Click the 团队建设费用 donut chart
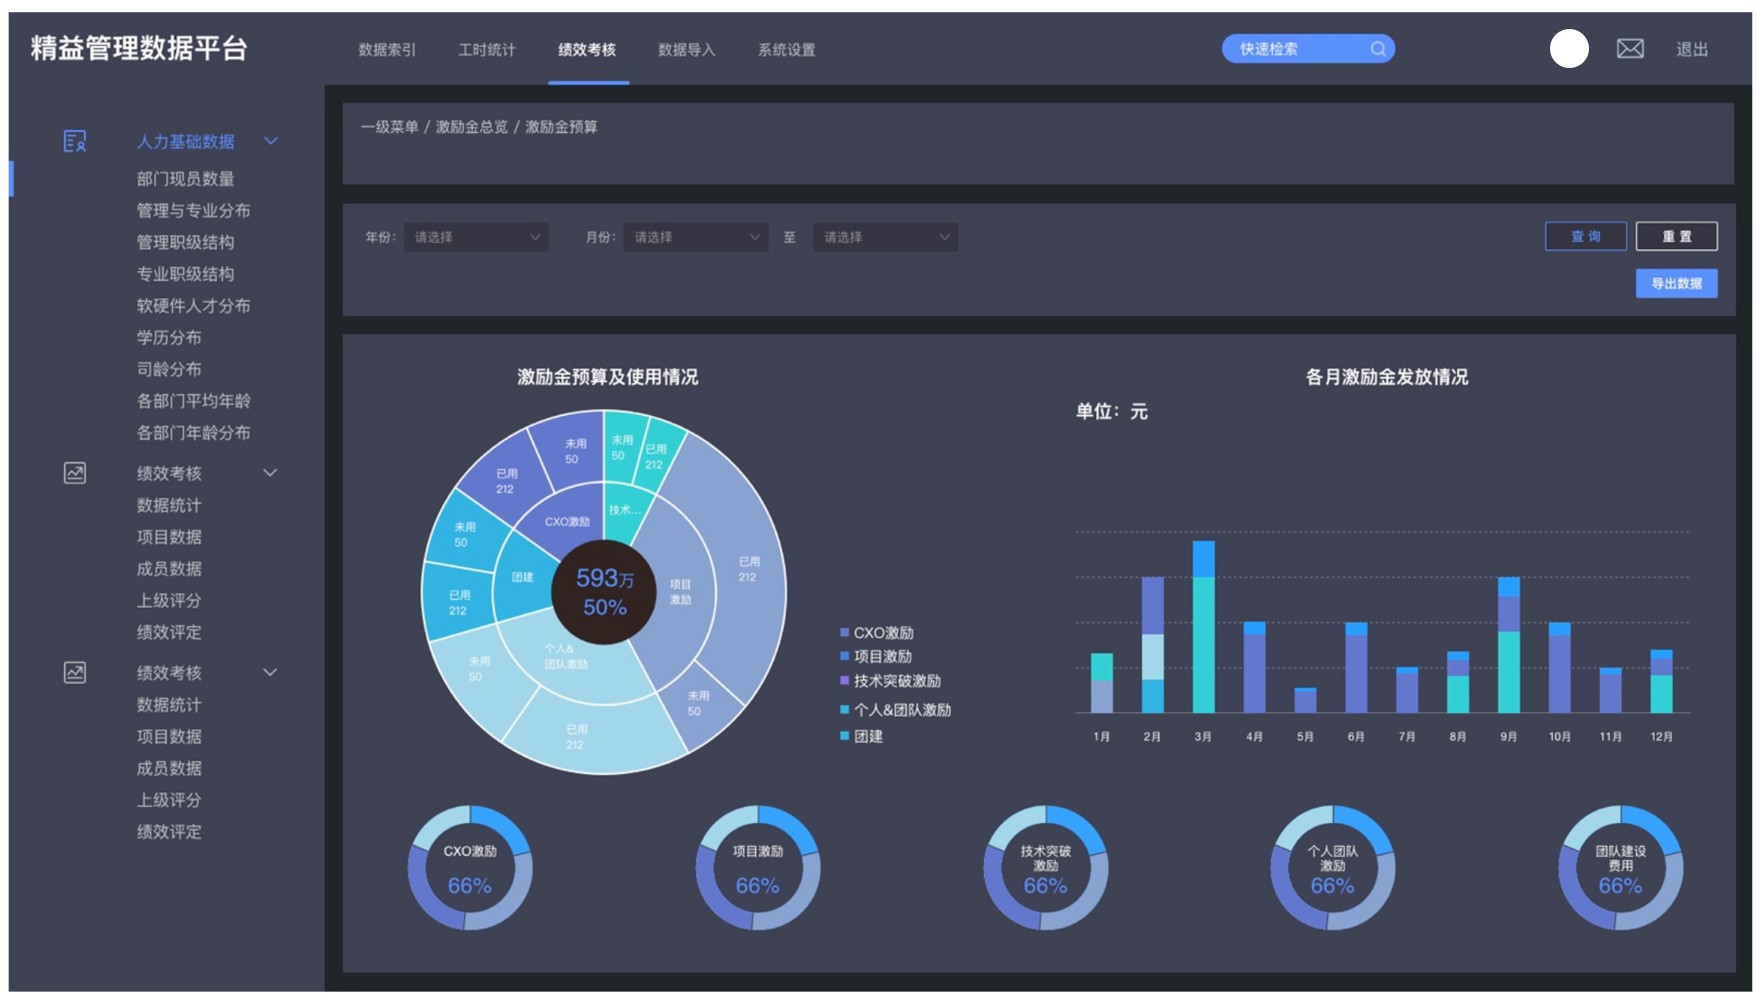 tap(1620, 868)
